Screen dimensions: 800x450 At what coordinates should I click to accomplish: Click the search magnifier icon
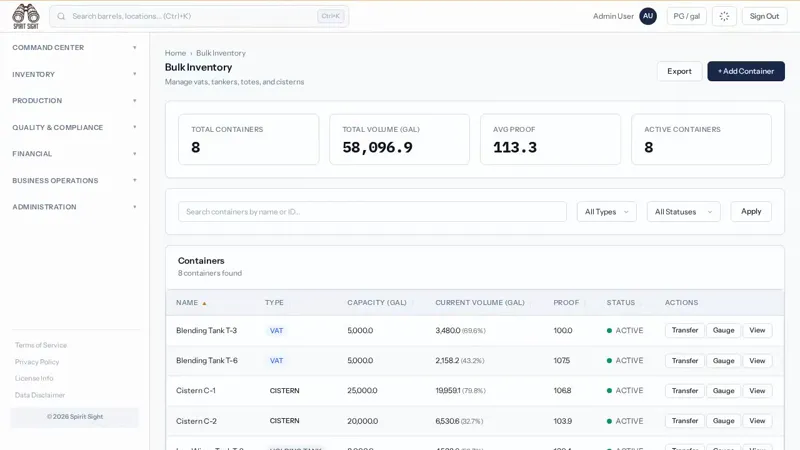pyautogui.click(x=61, y=16)
